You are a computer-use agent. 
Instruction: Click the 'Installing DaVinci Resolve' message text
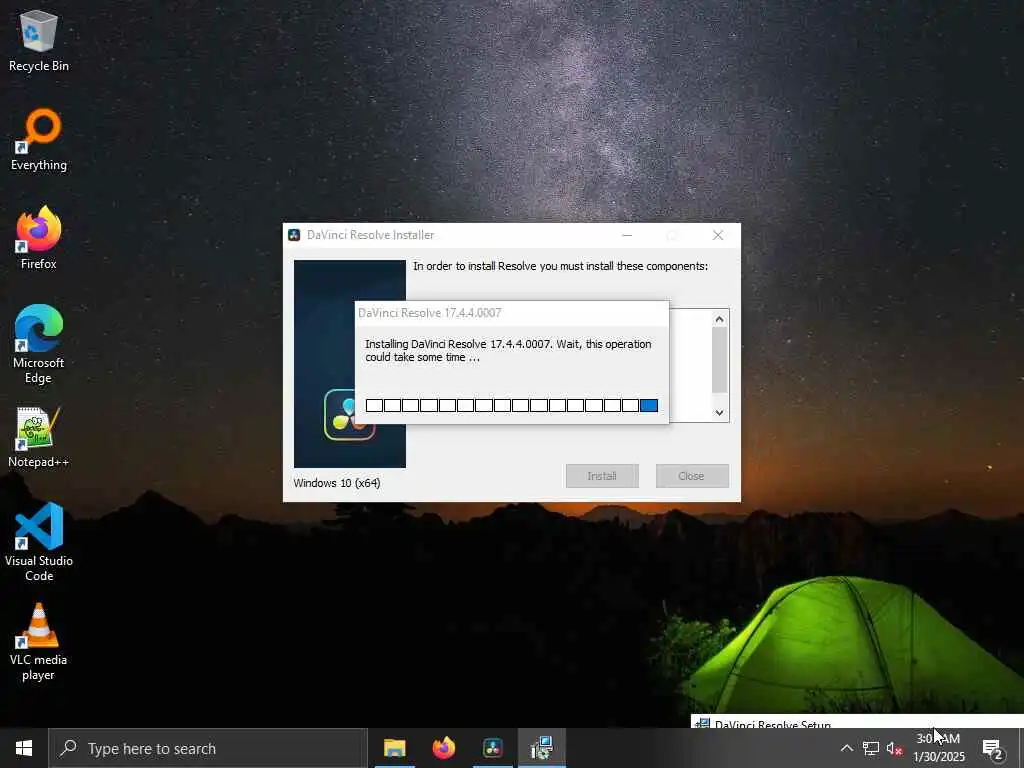508,351
